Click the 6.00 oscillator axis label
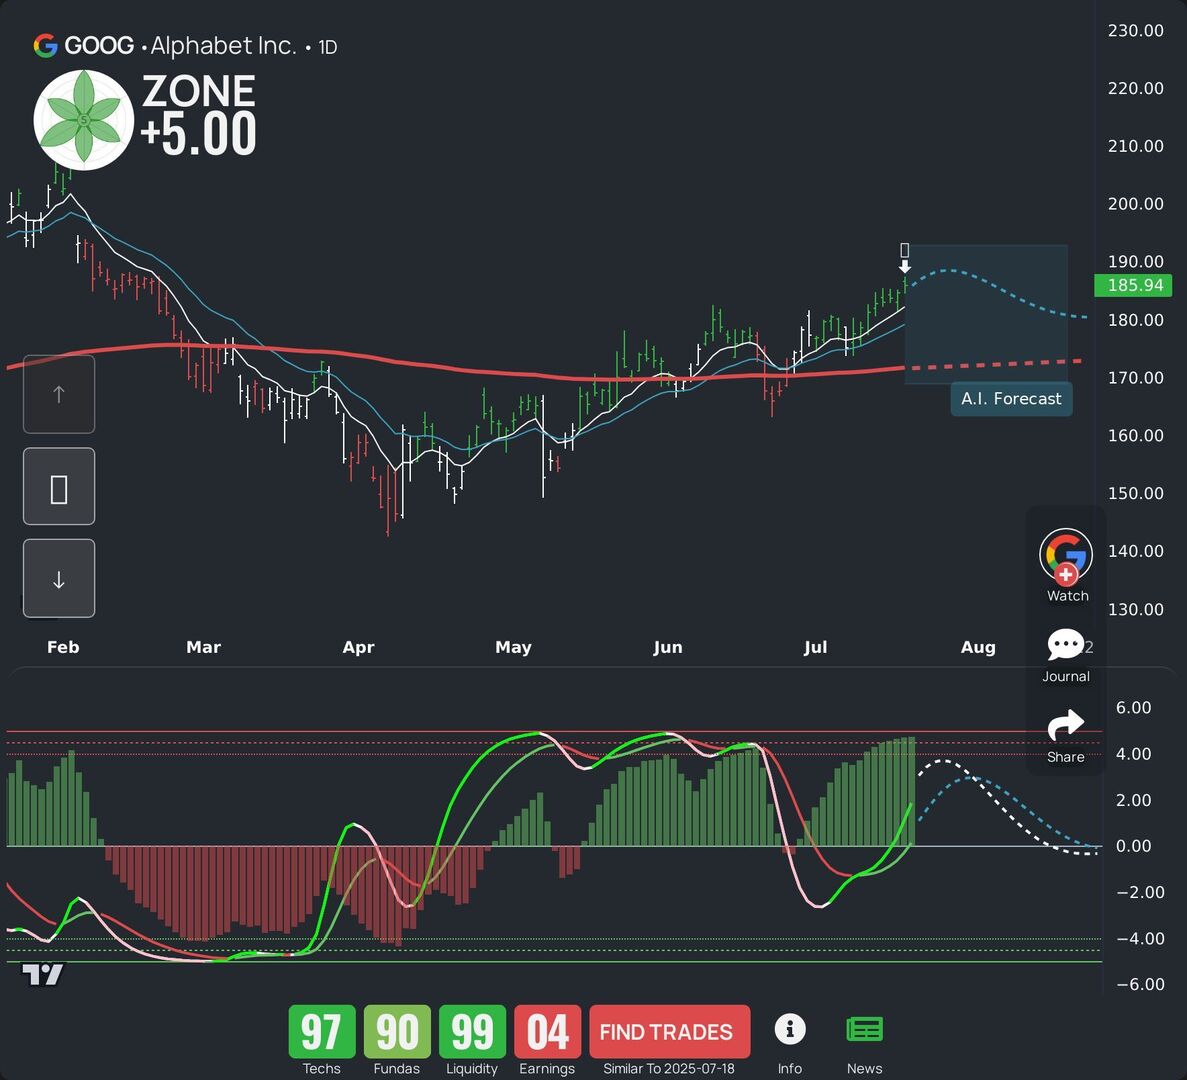The height and width of the screenshot is (1080, 1187). tap(1133, 708)
